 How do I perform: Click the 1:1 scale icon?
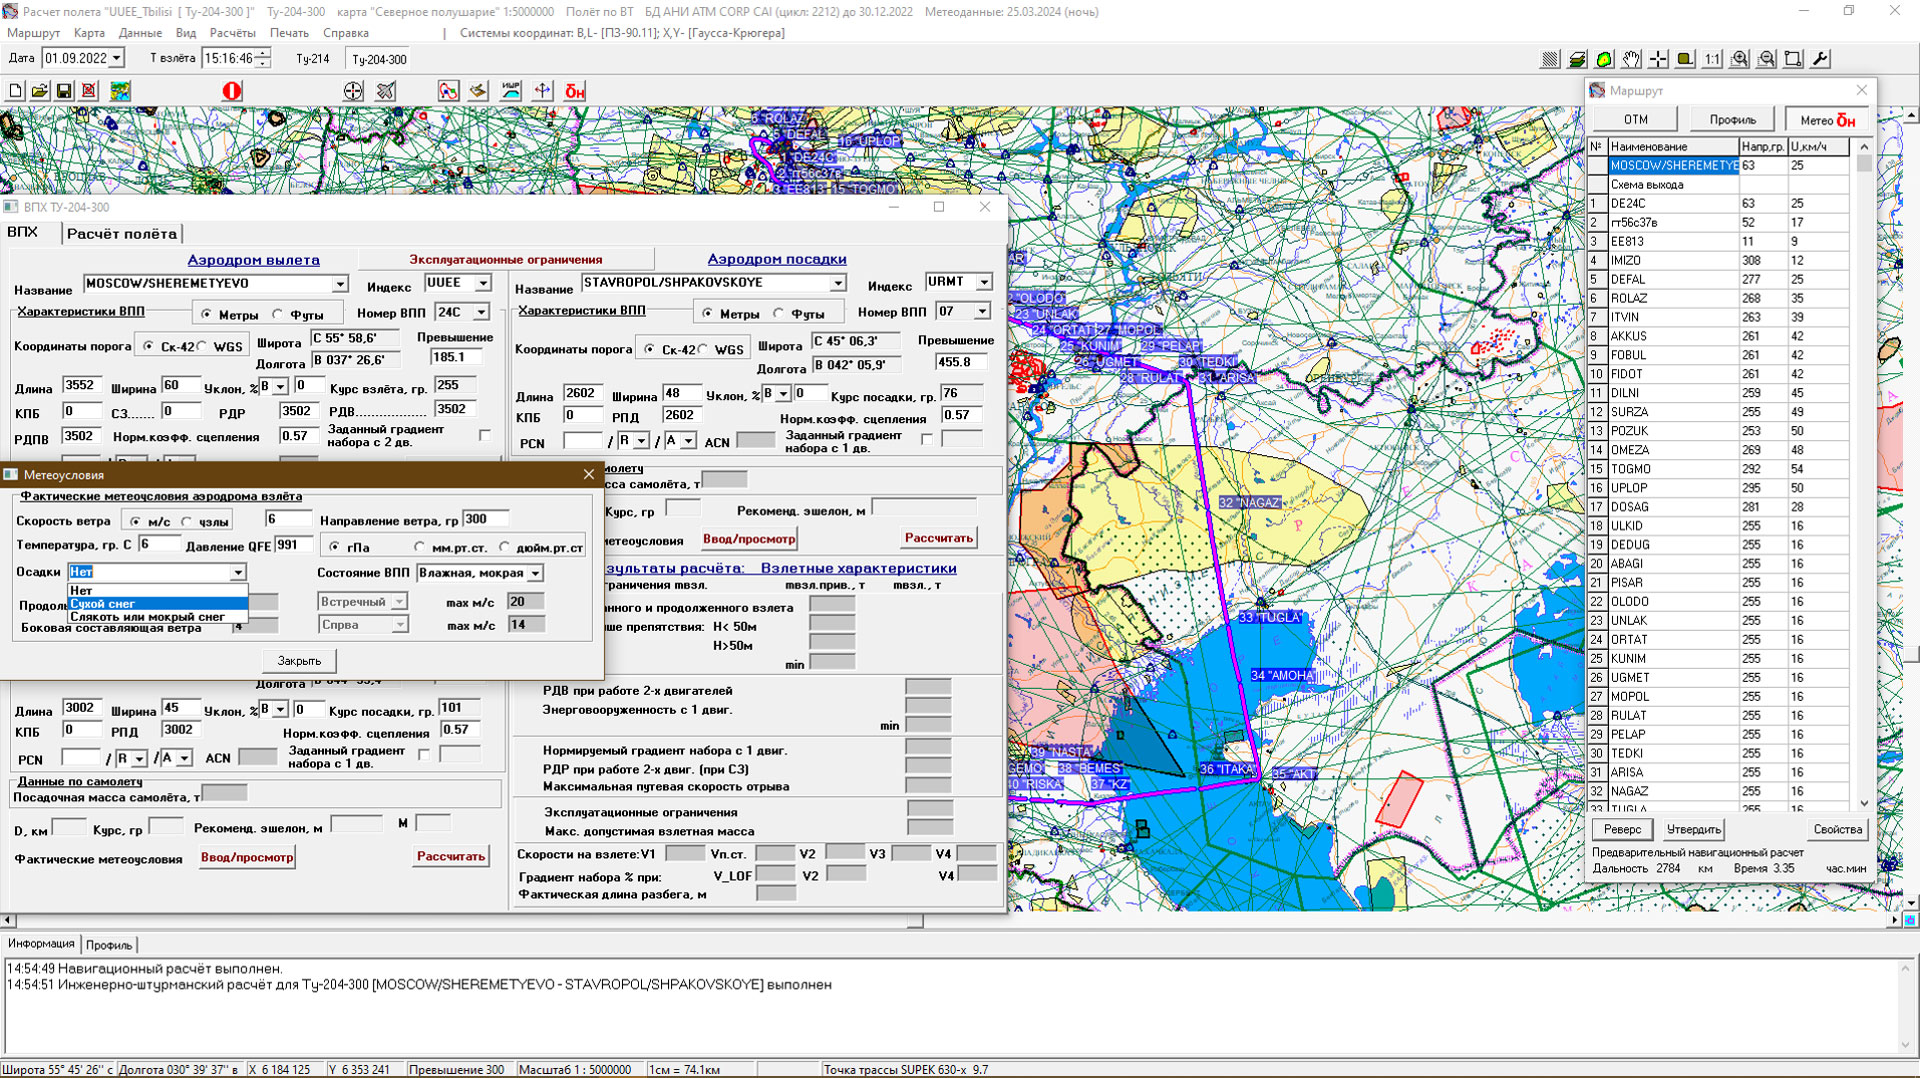(1712, 59)
